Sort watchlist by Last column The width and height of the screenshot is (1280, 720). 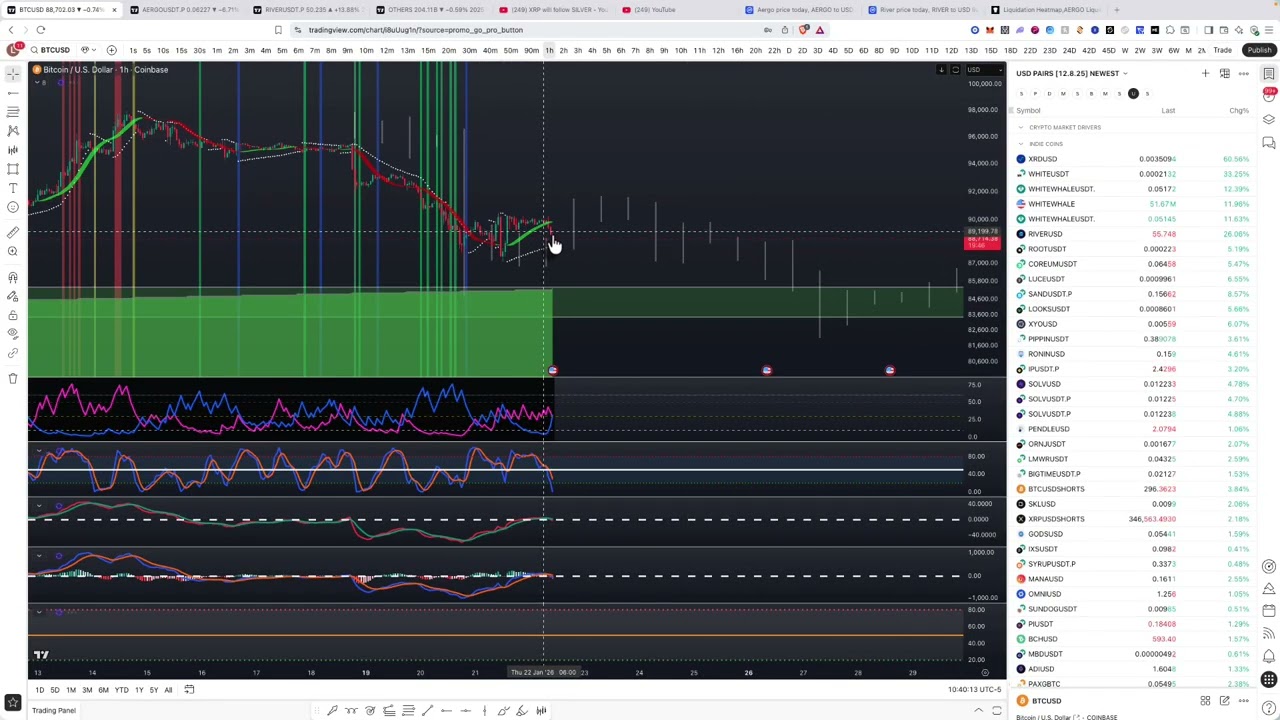[1168, 110]
